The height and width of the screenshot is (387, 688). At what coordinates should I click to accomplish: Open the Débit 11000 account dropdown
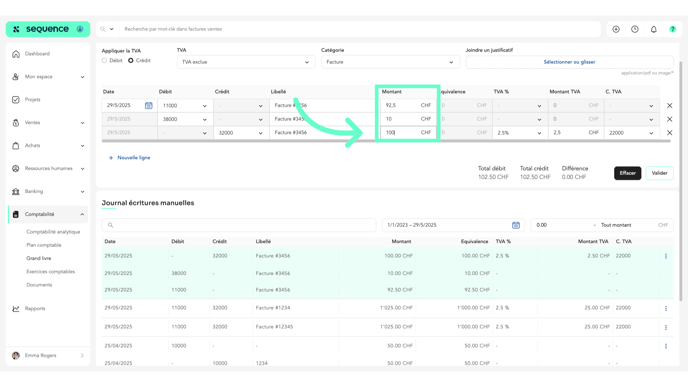[184, 106]
